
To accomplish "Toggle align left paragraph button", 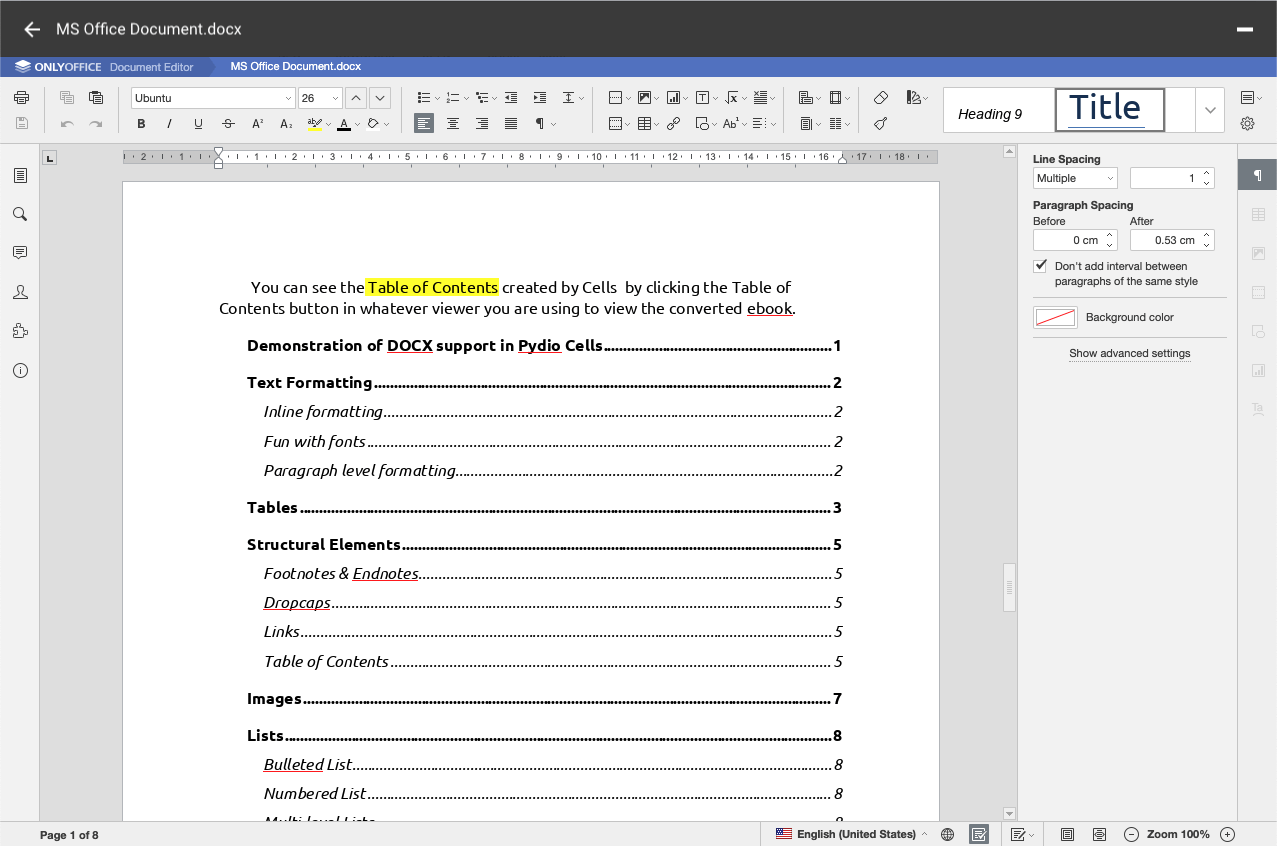I will coord(424,124).
